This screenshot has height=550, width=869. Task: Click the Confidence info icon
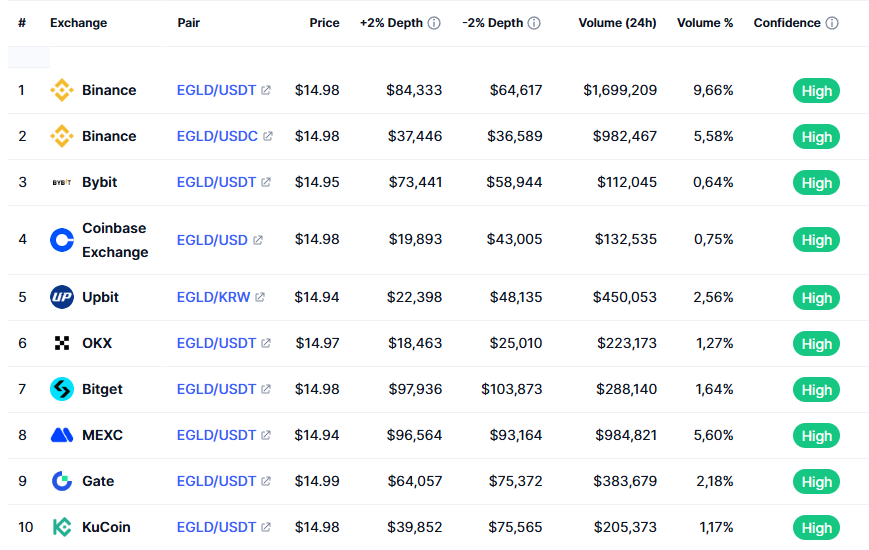click(x=832, y=23)
